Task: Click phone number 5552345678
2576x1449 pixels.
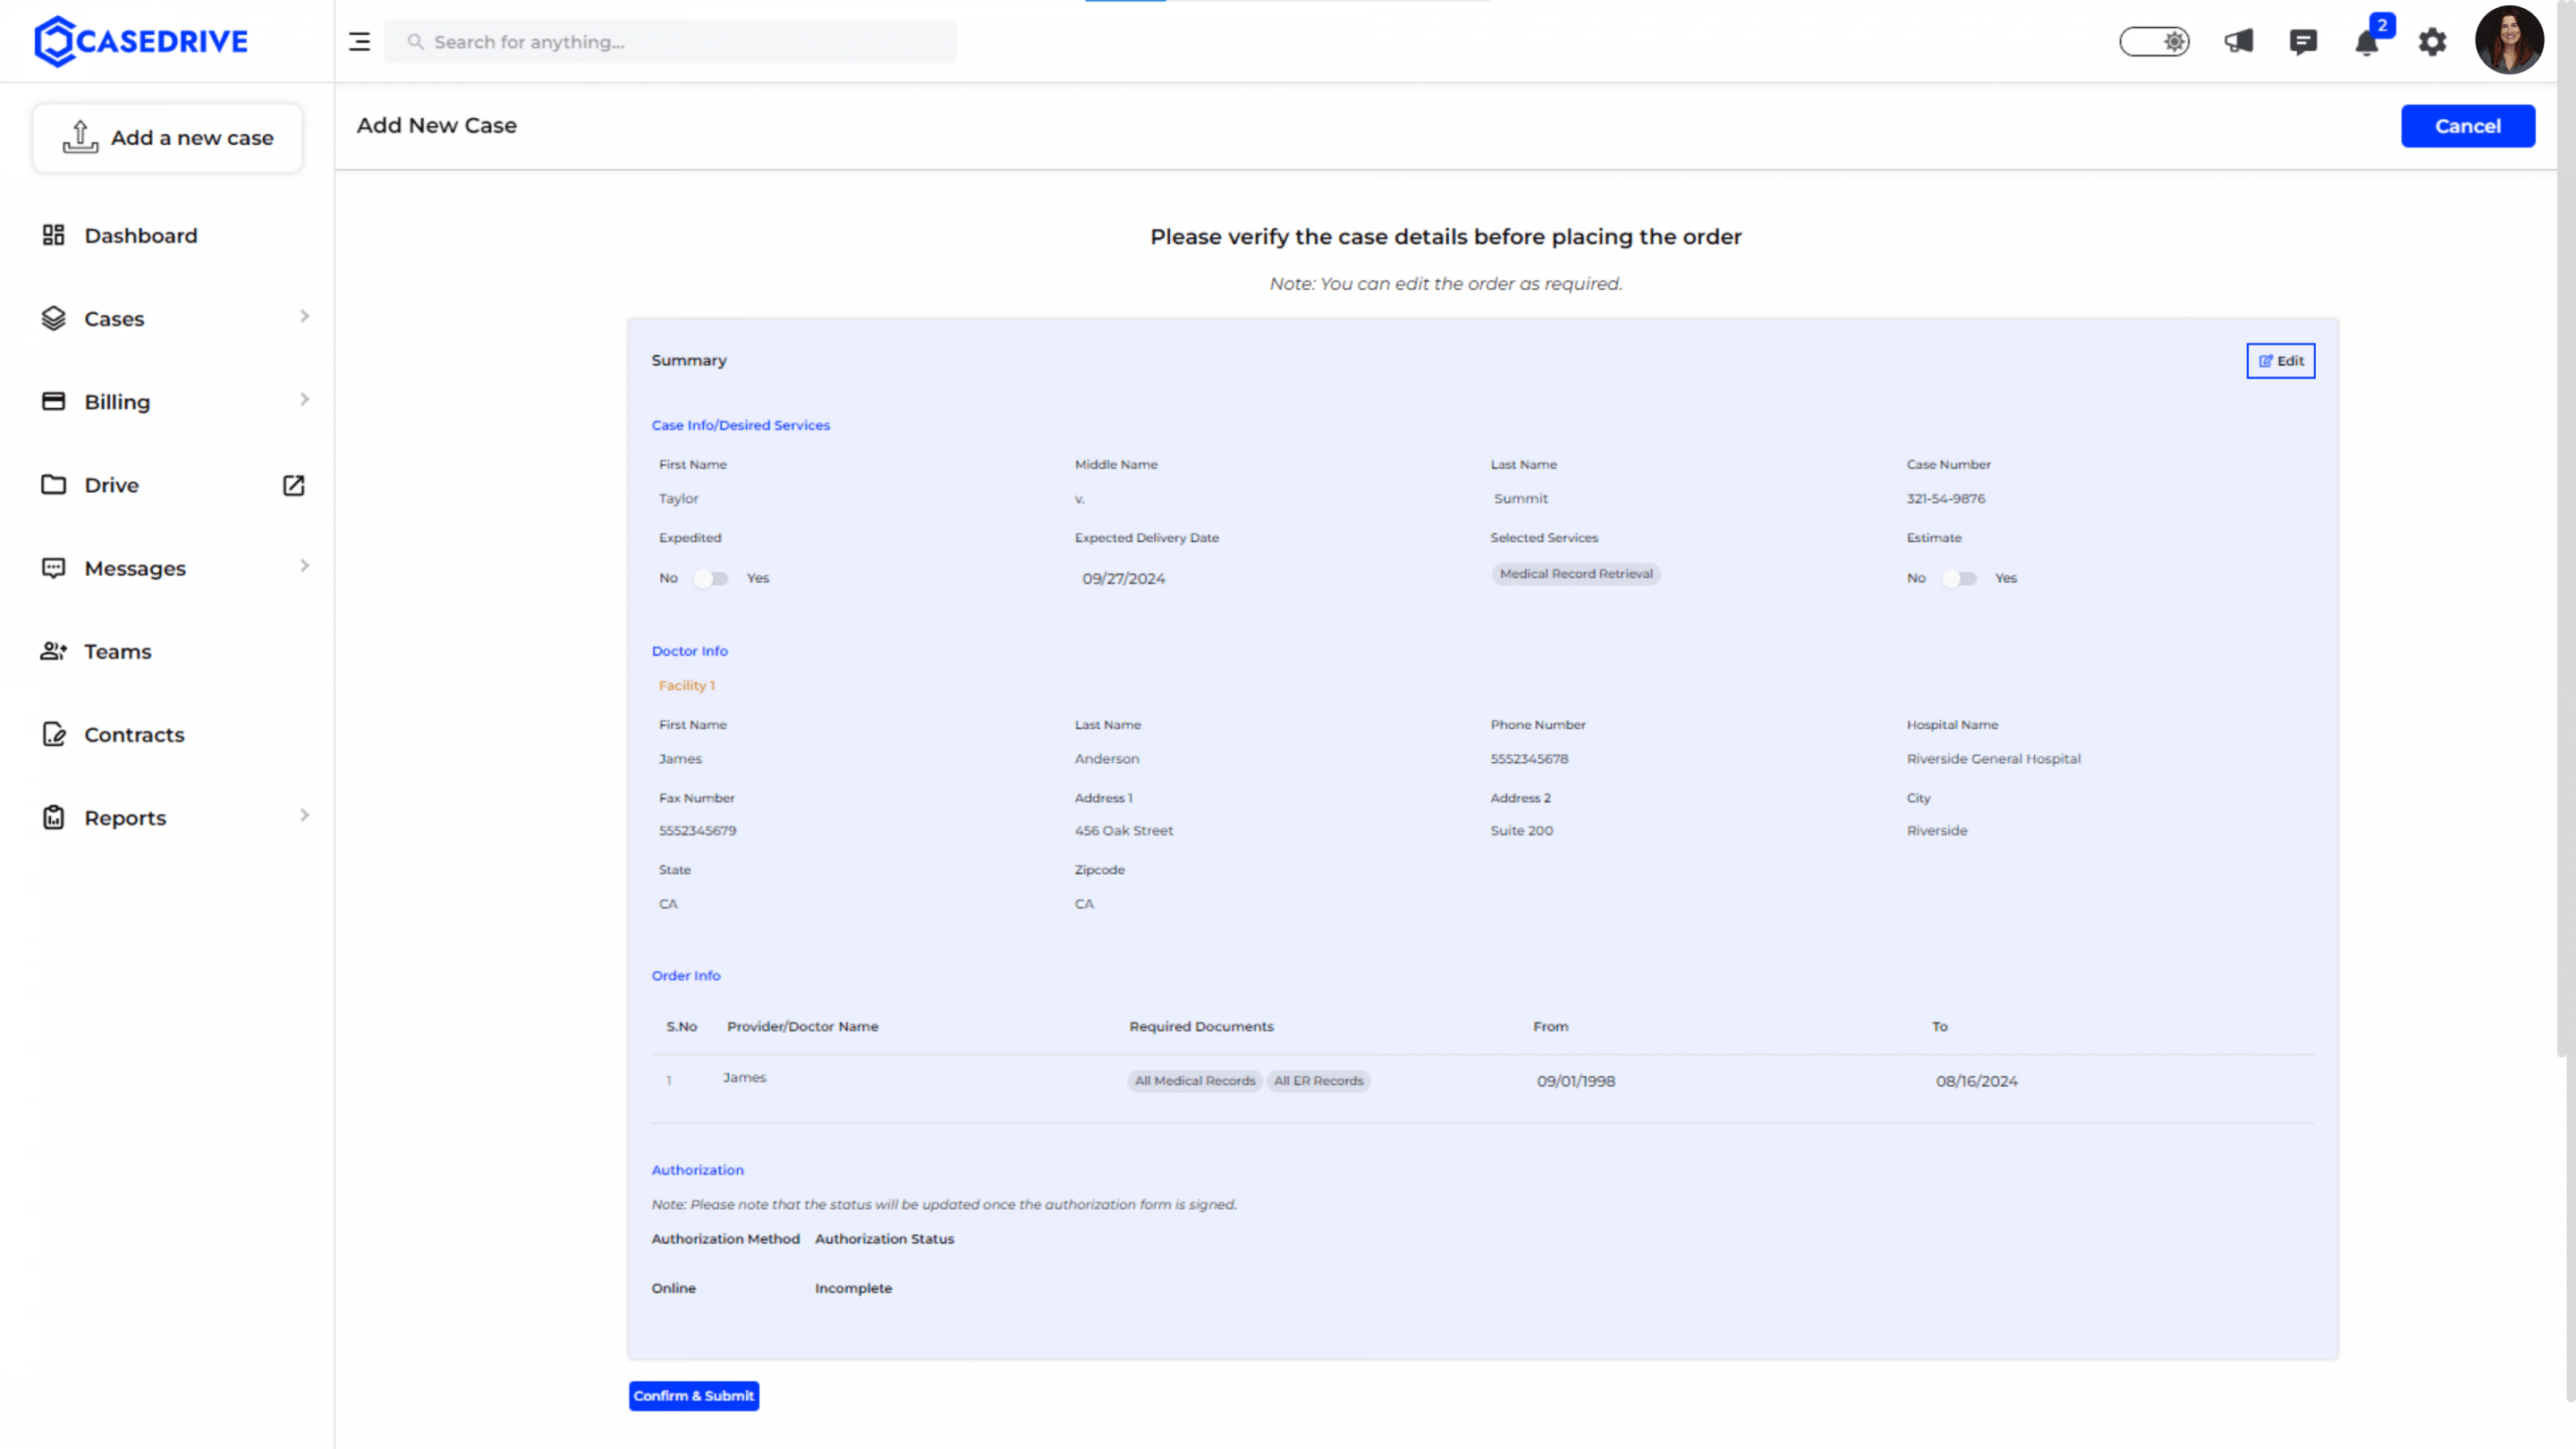Action: coord(1529,759)
